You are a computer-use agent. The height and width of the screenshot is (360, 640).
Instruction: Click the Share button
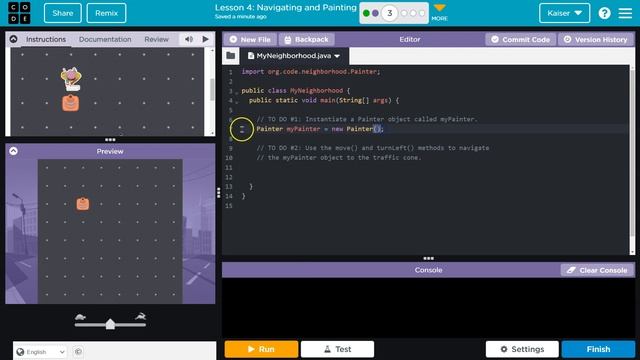click(x=62, y=13)
